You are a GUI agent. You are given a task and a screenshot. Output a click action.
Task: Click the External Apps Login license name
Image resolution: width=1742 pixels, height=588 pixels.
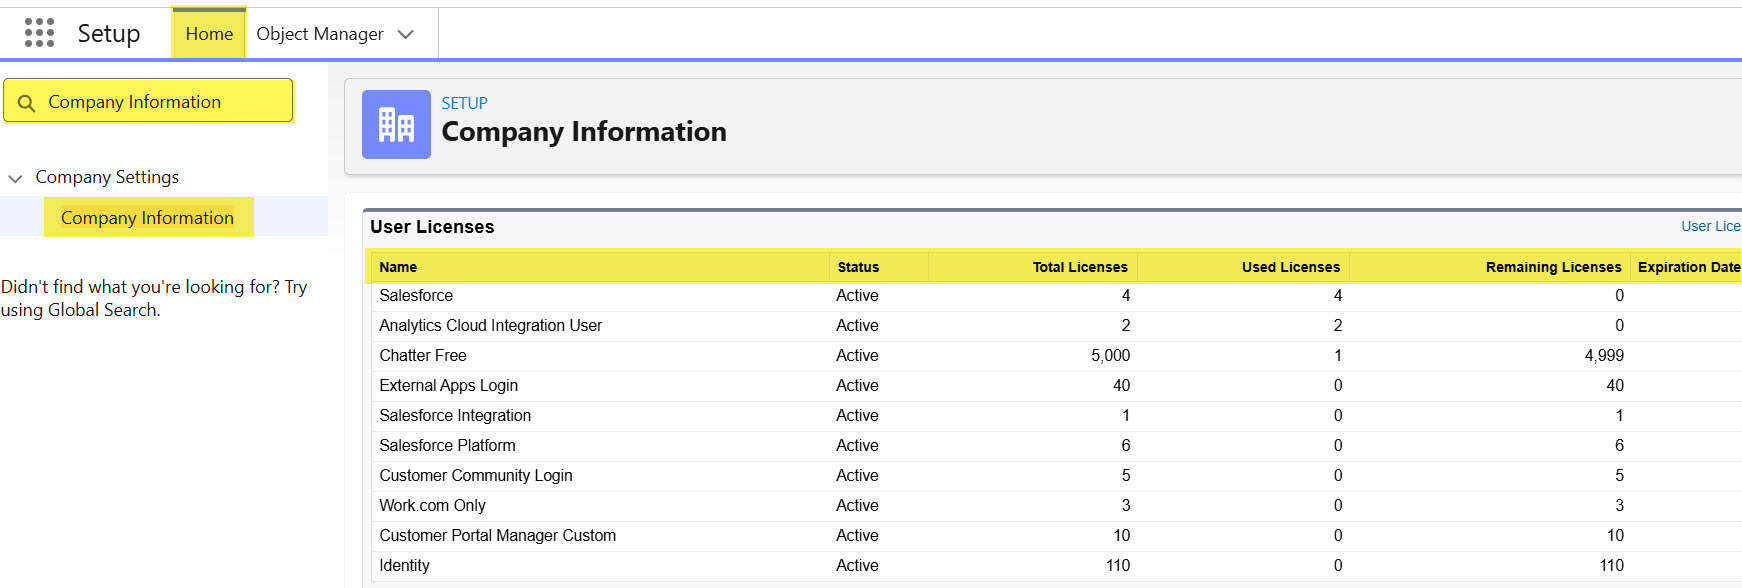(x=448, y=385)
